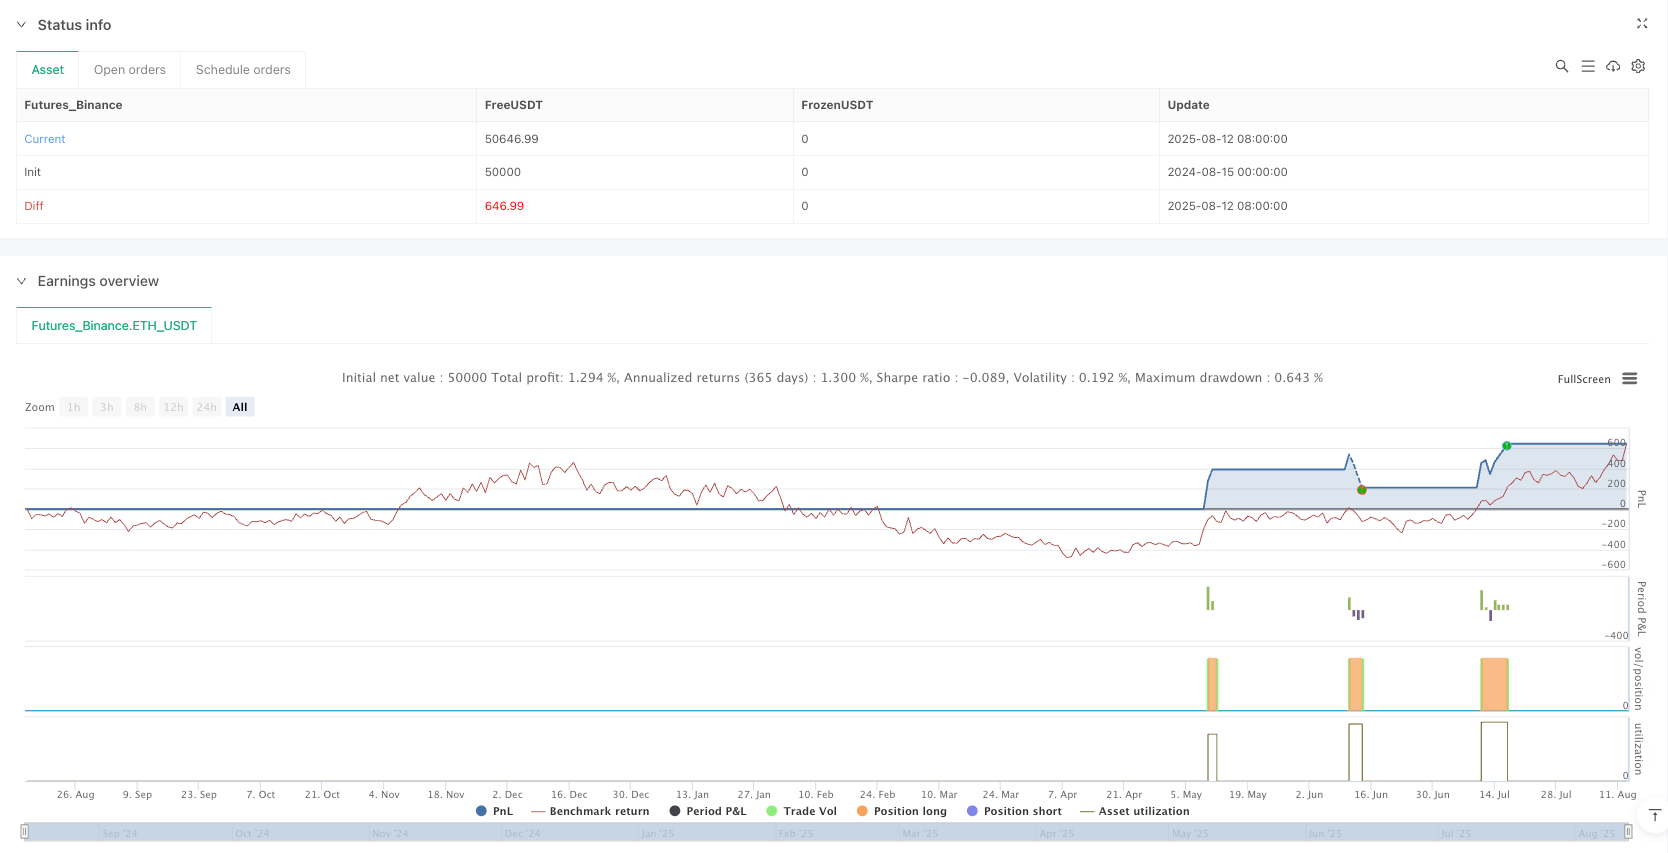Screen dimensions: 1668x853
Task: Hide the Position long series
Action: pyautogui.click(x=901, y=811)
